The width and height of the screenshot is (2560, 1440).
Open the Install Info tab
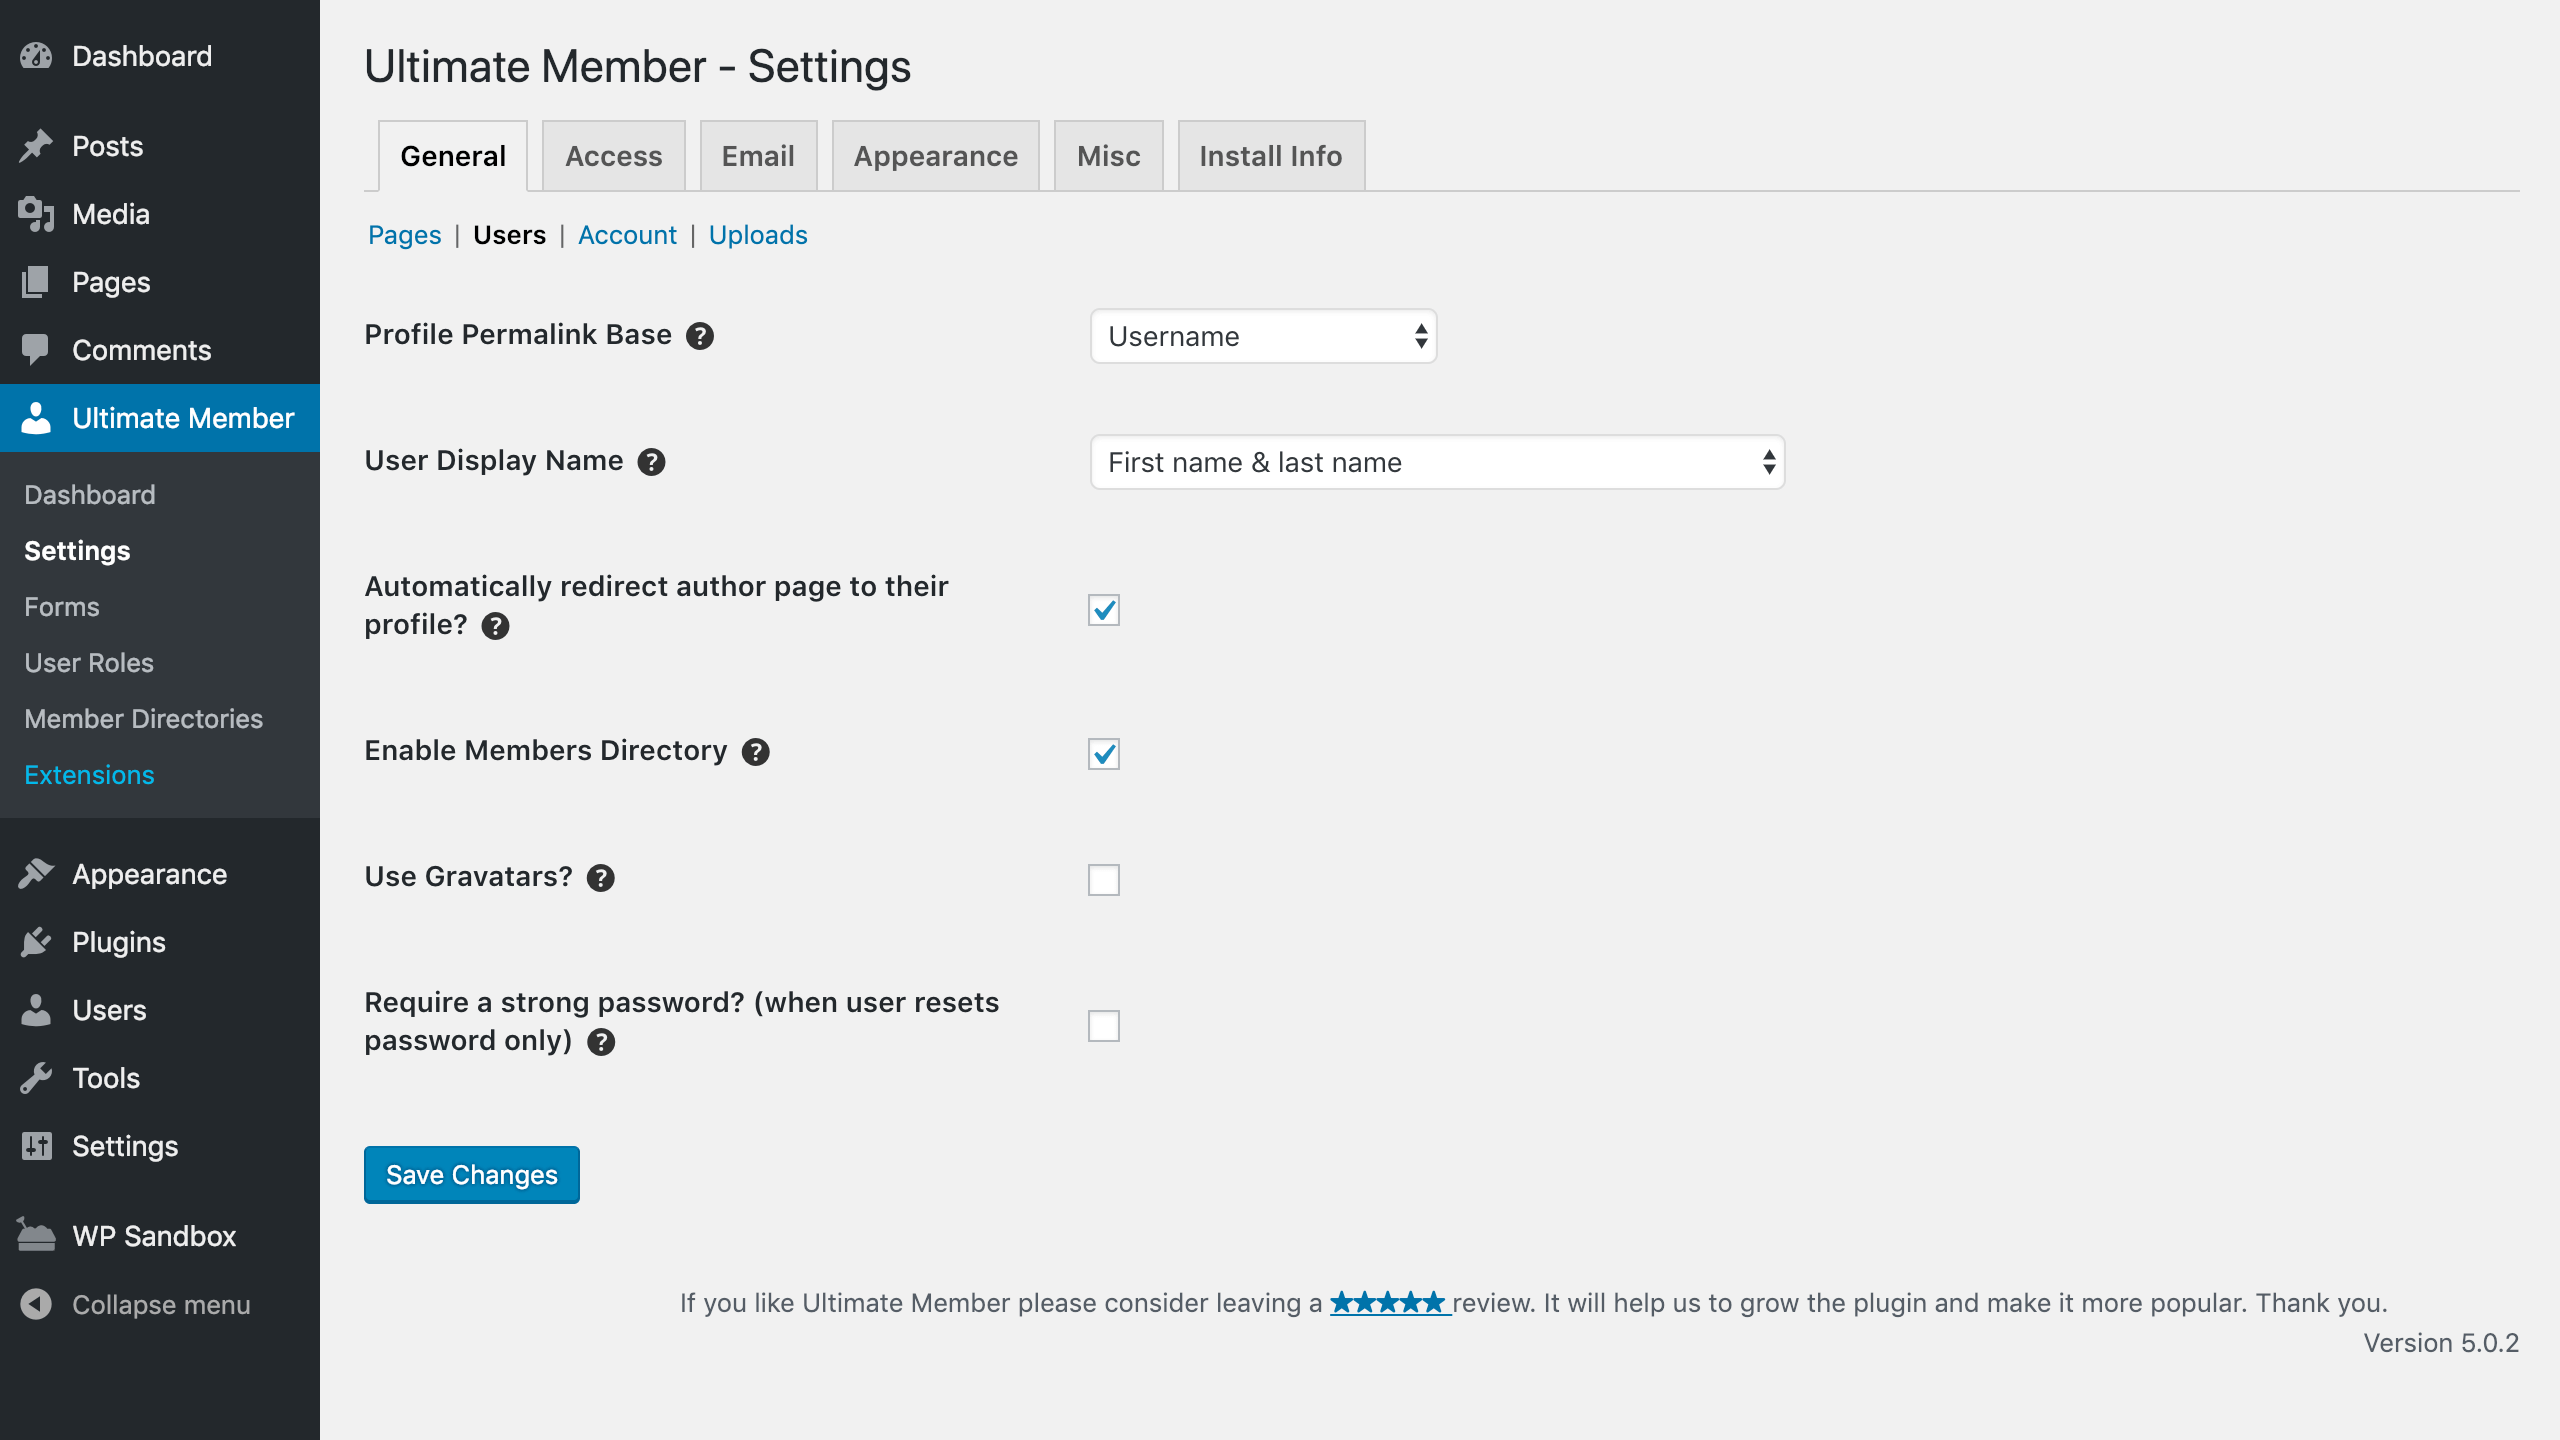click(x=1270, y=156)
